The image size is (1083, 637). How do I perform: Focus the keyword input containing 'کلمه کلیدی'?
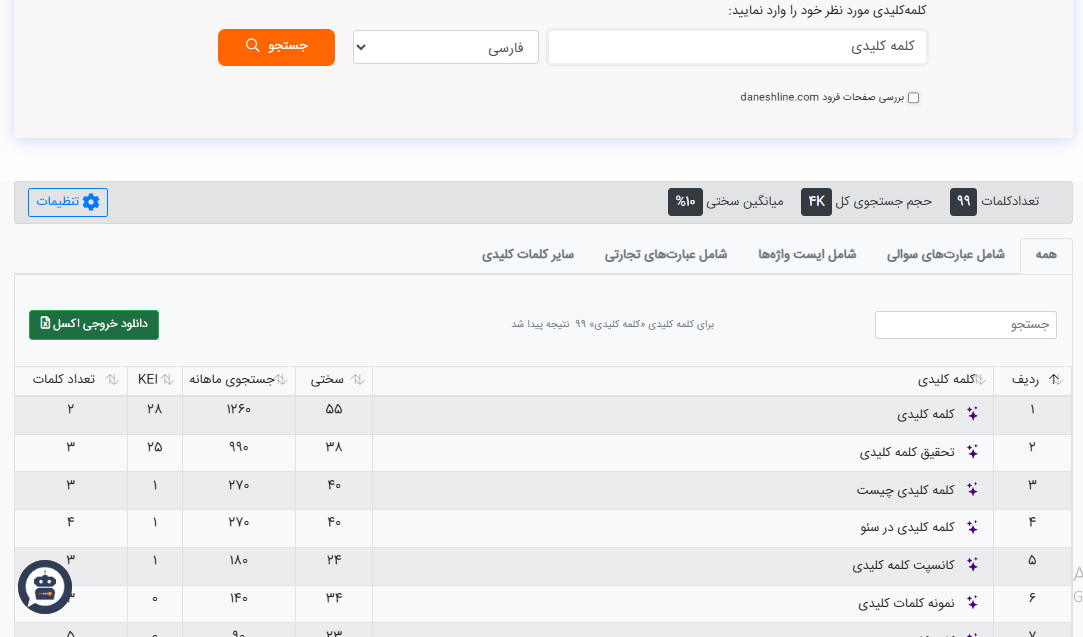[x=737, y=47]
